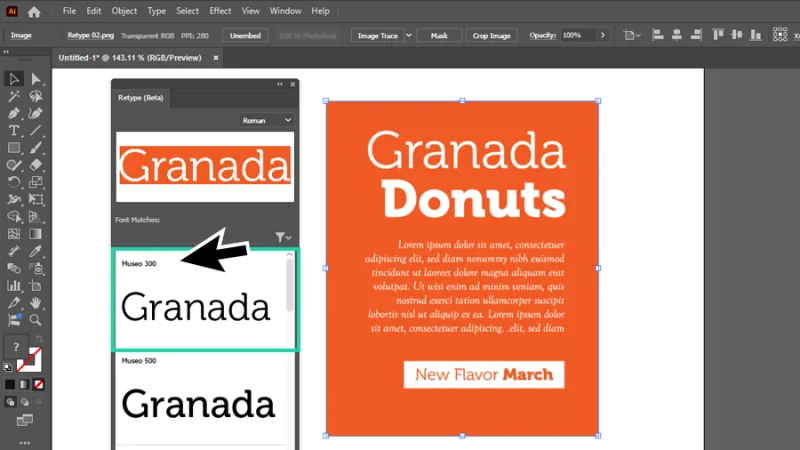
Task: Click the Image Trace button
Action: pos(378,35)
